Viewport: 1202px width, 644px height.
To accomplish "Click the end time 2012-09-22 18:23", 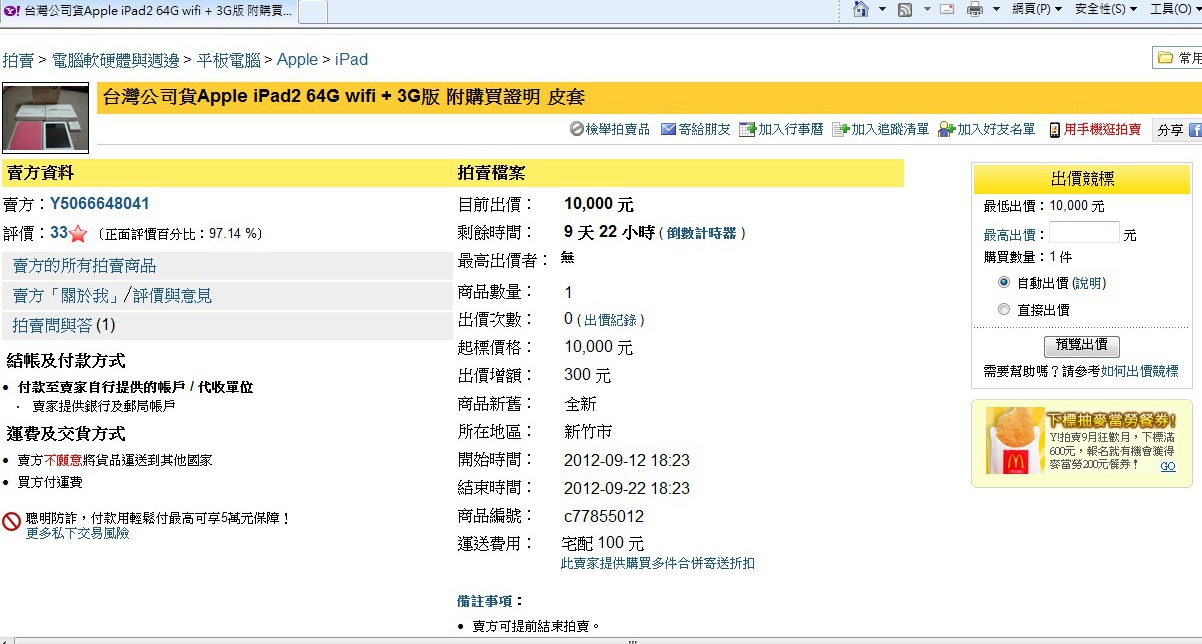I will (x=627, y=488).
